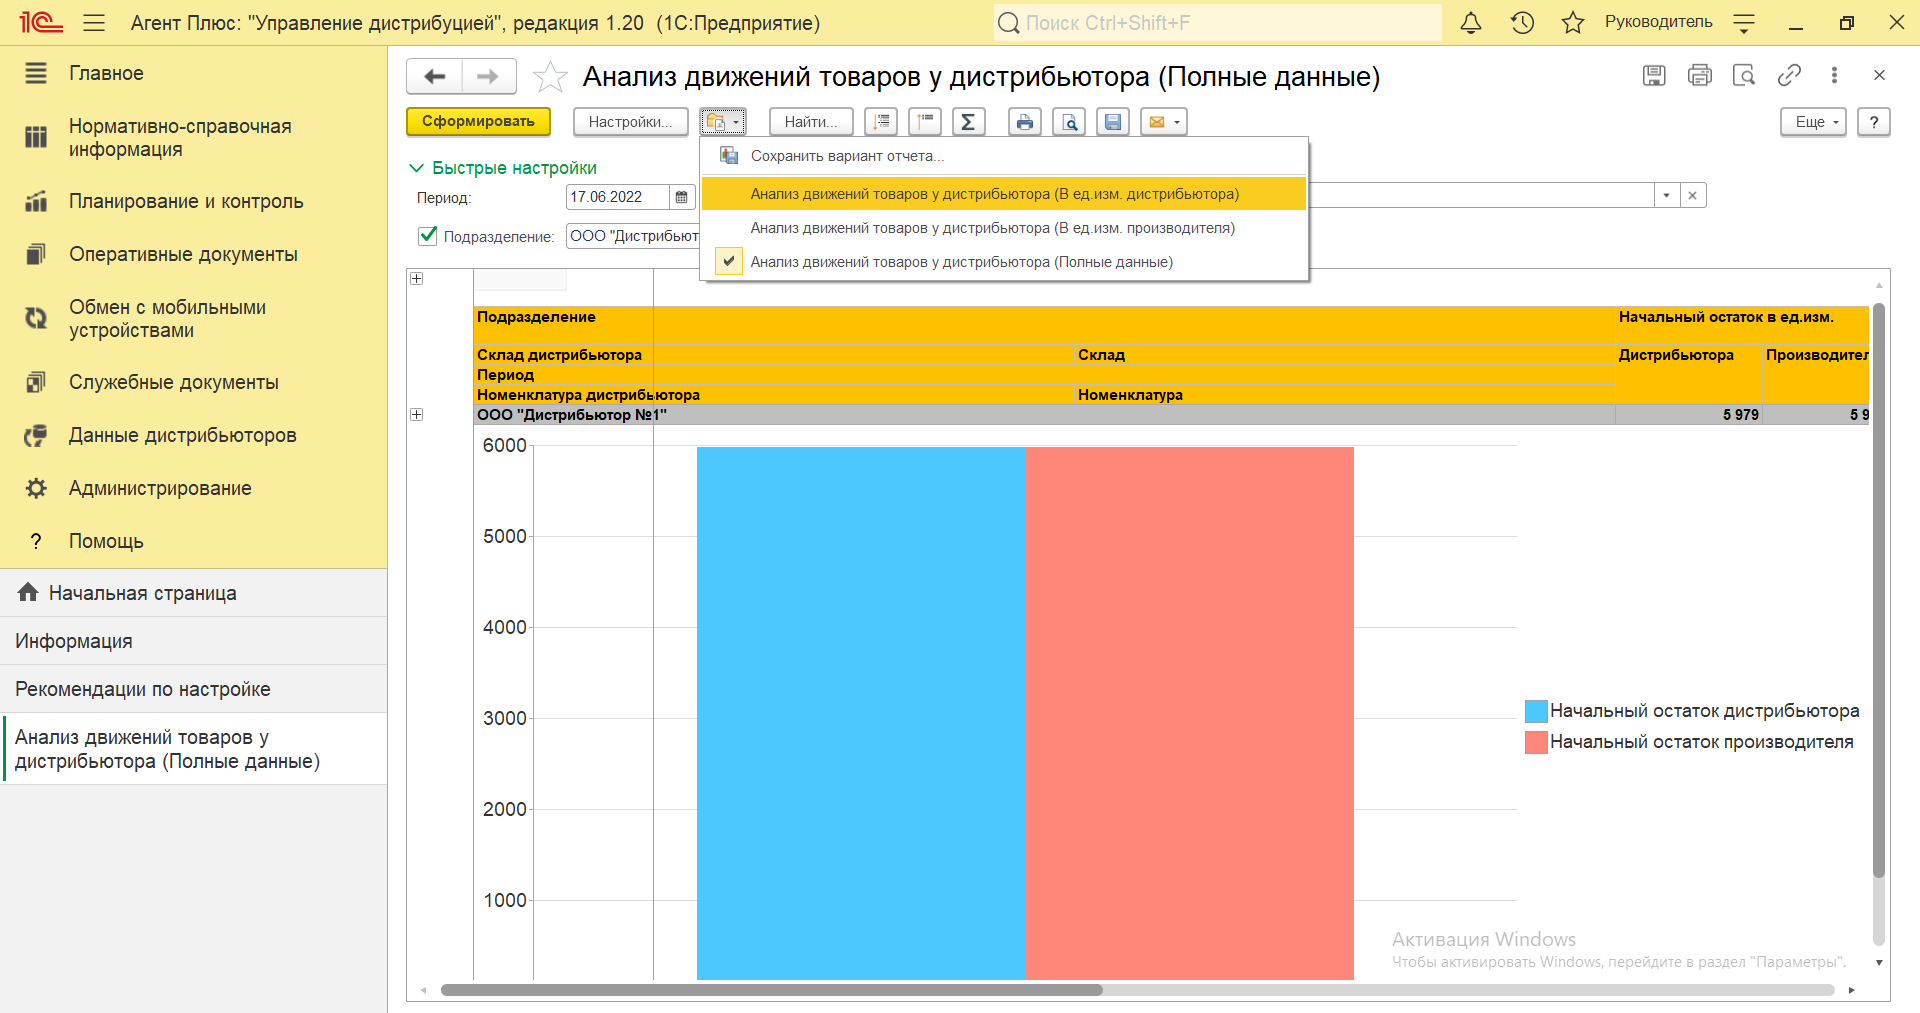Click vertical scrollbar of report
Screen dimensions: 1920x1013
[x=1879, y=590]
